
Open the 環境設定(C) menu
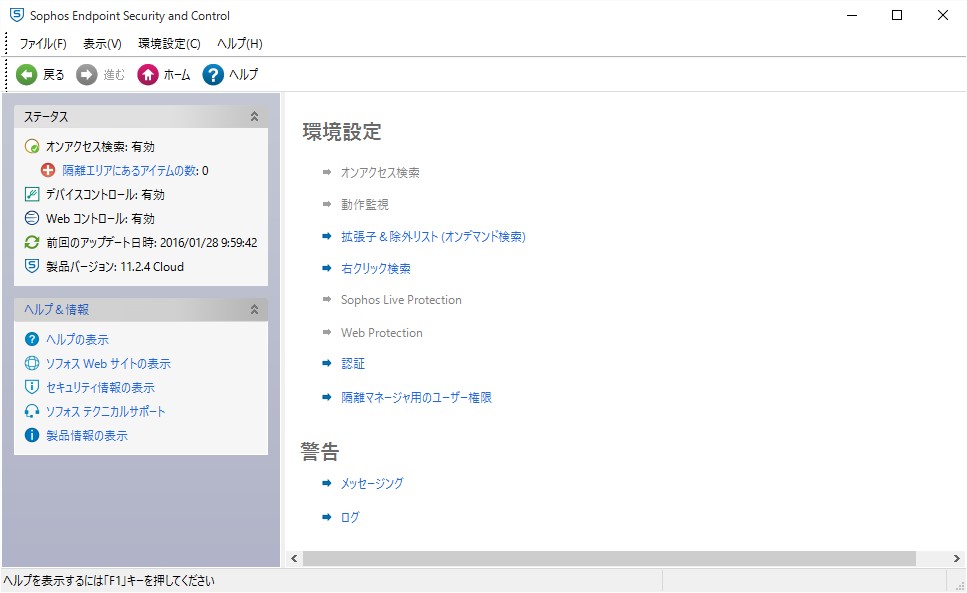click(169, 44)
